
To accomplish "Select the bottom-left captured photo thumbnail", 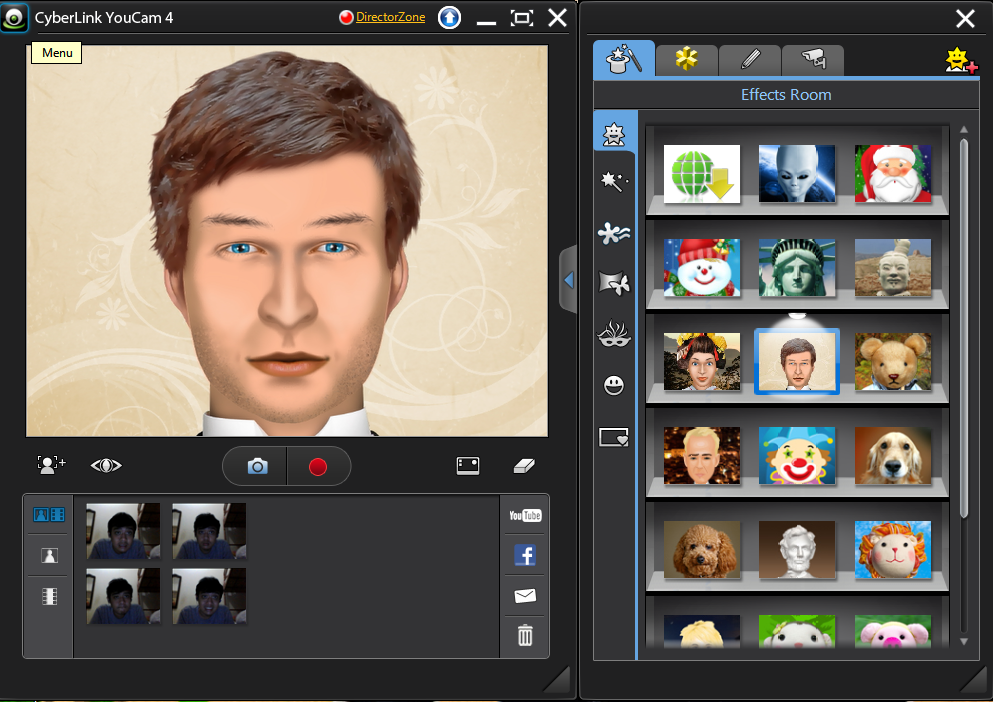I will 123,596.
